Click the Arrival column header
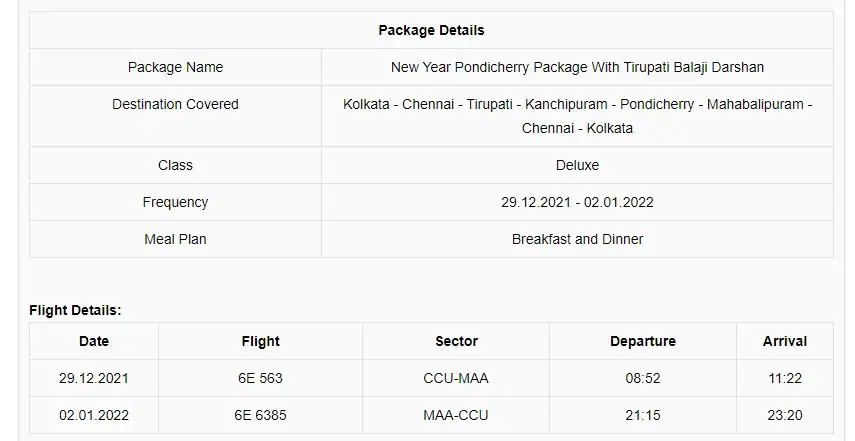The image size is (855, 441). [785, 341]
